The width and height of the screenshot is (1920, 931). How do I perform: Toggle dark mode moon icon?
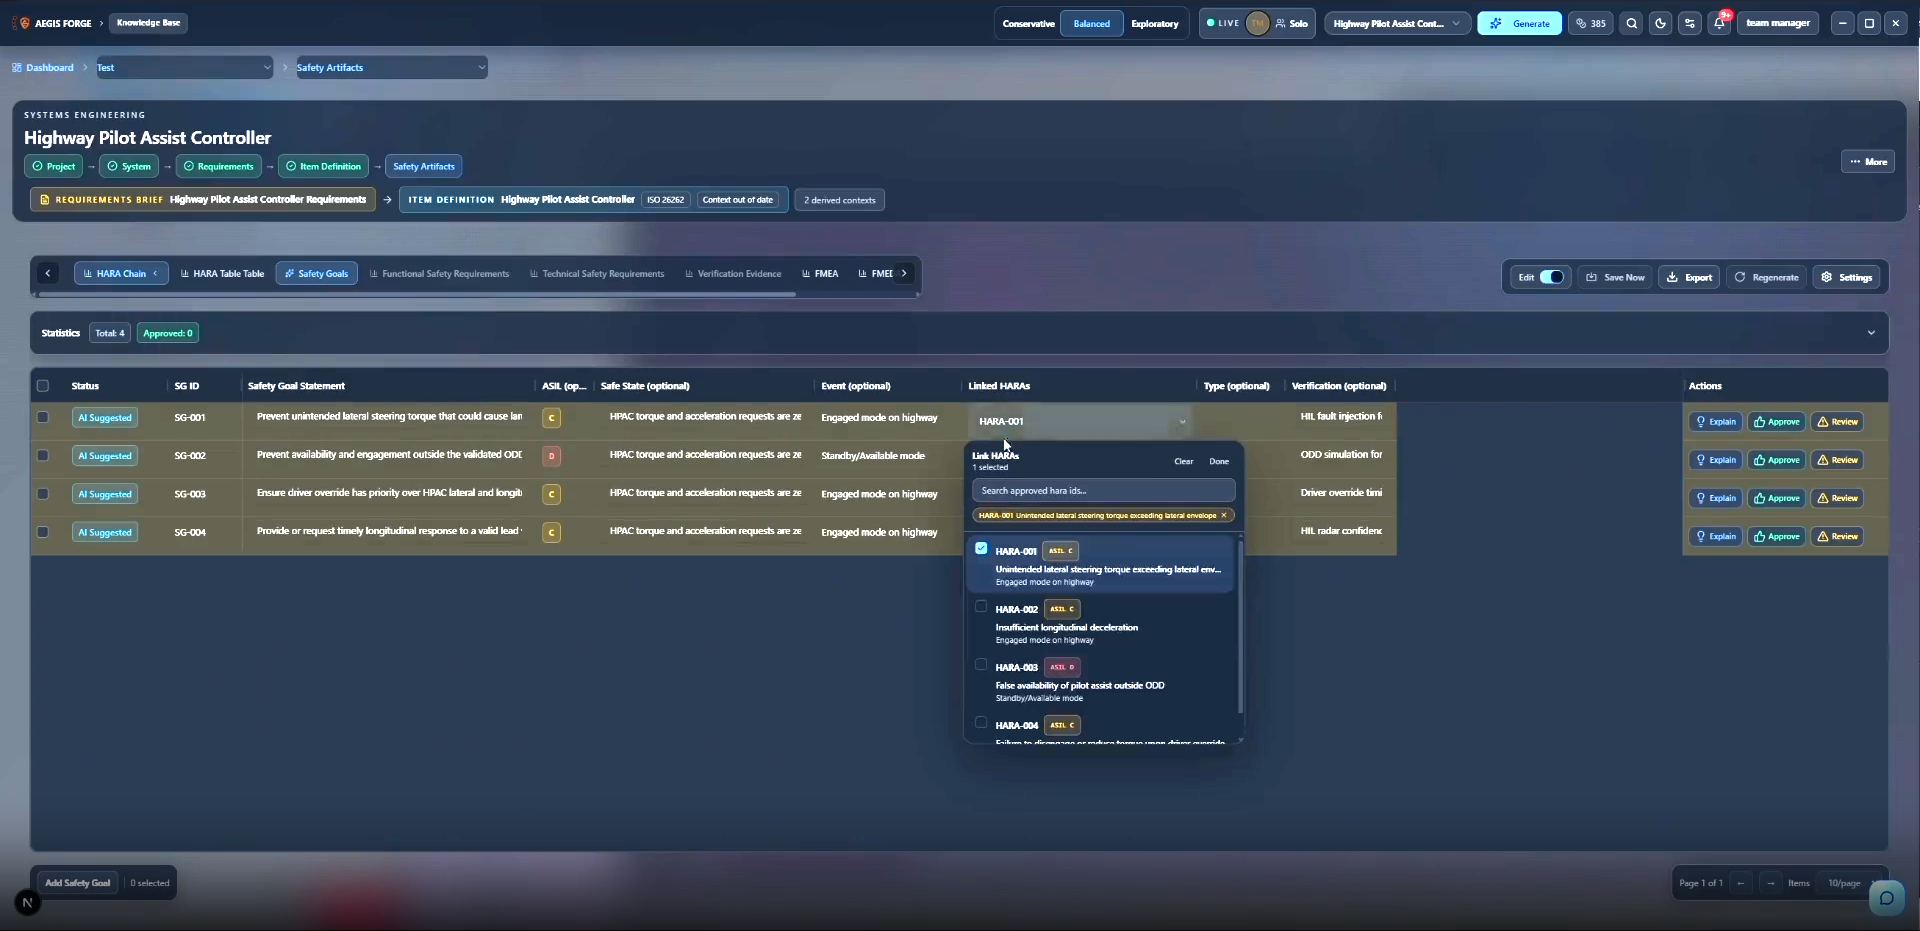tap(1661, 23)
